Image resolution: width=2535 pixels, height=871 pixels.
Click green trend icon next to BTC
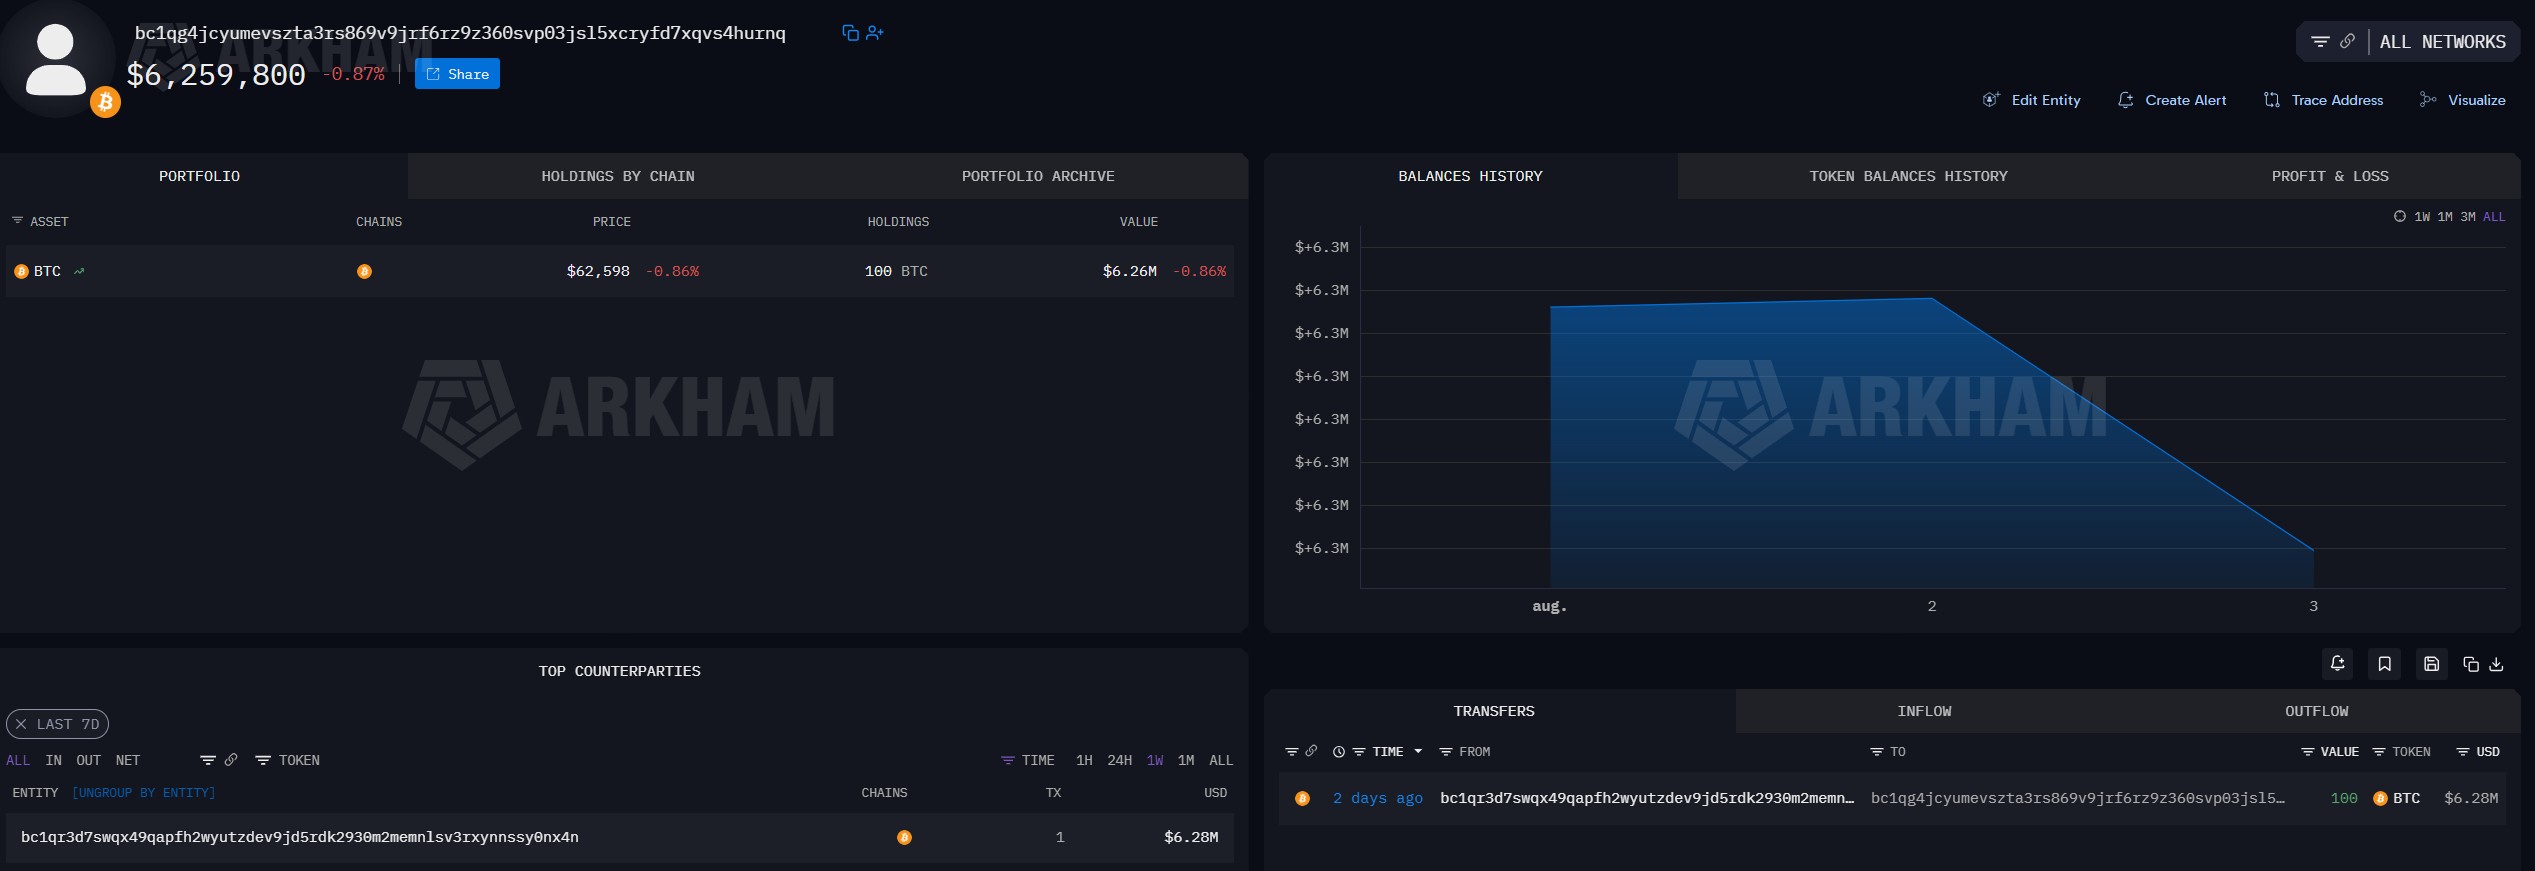79,271
